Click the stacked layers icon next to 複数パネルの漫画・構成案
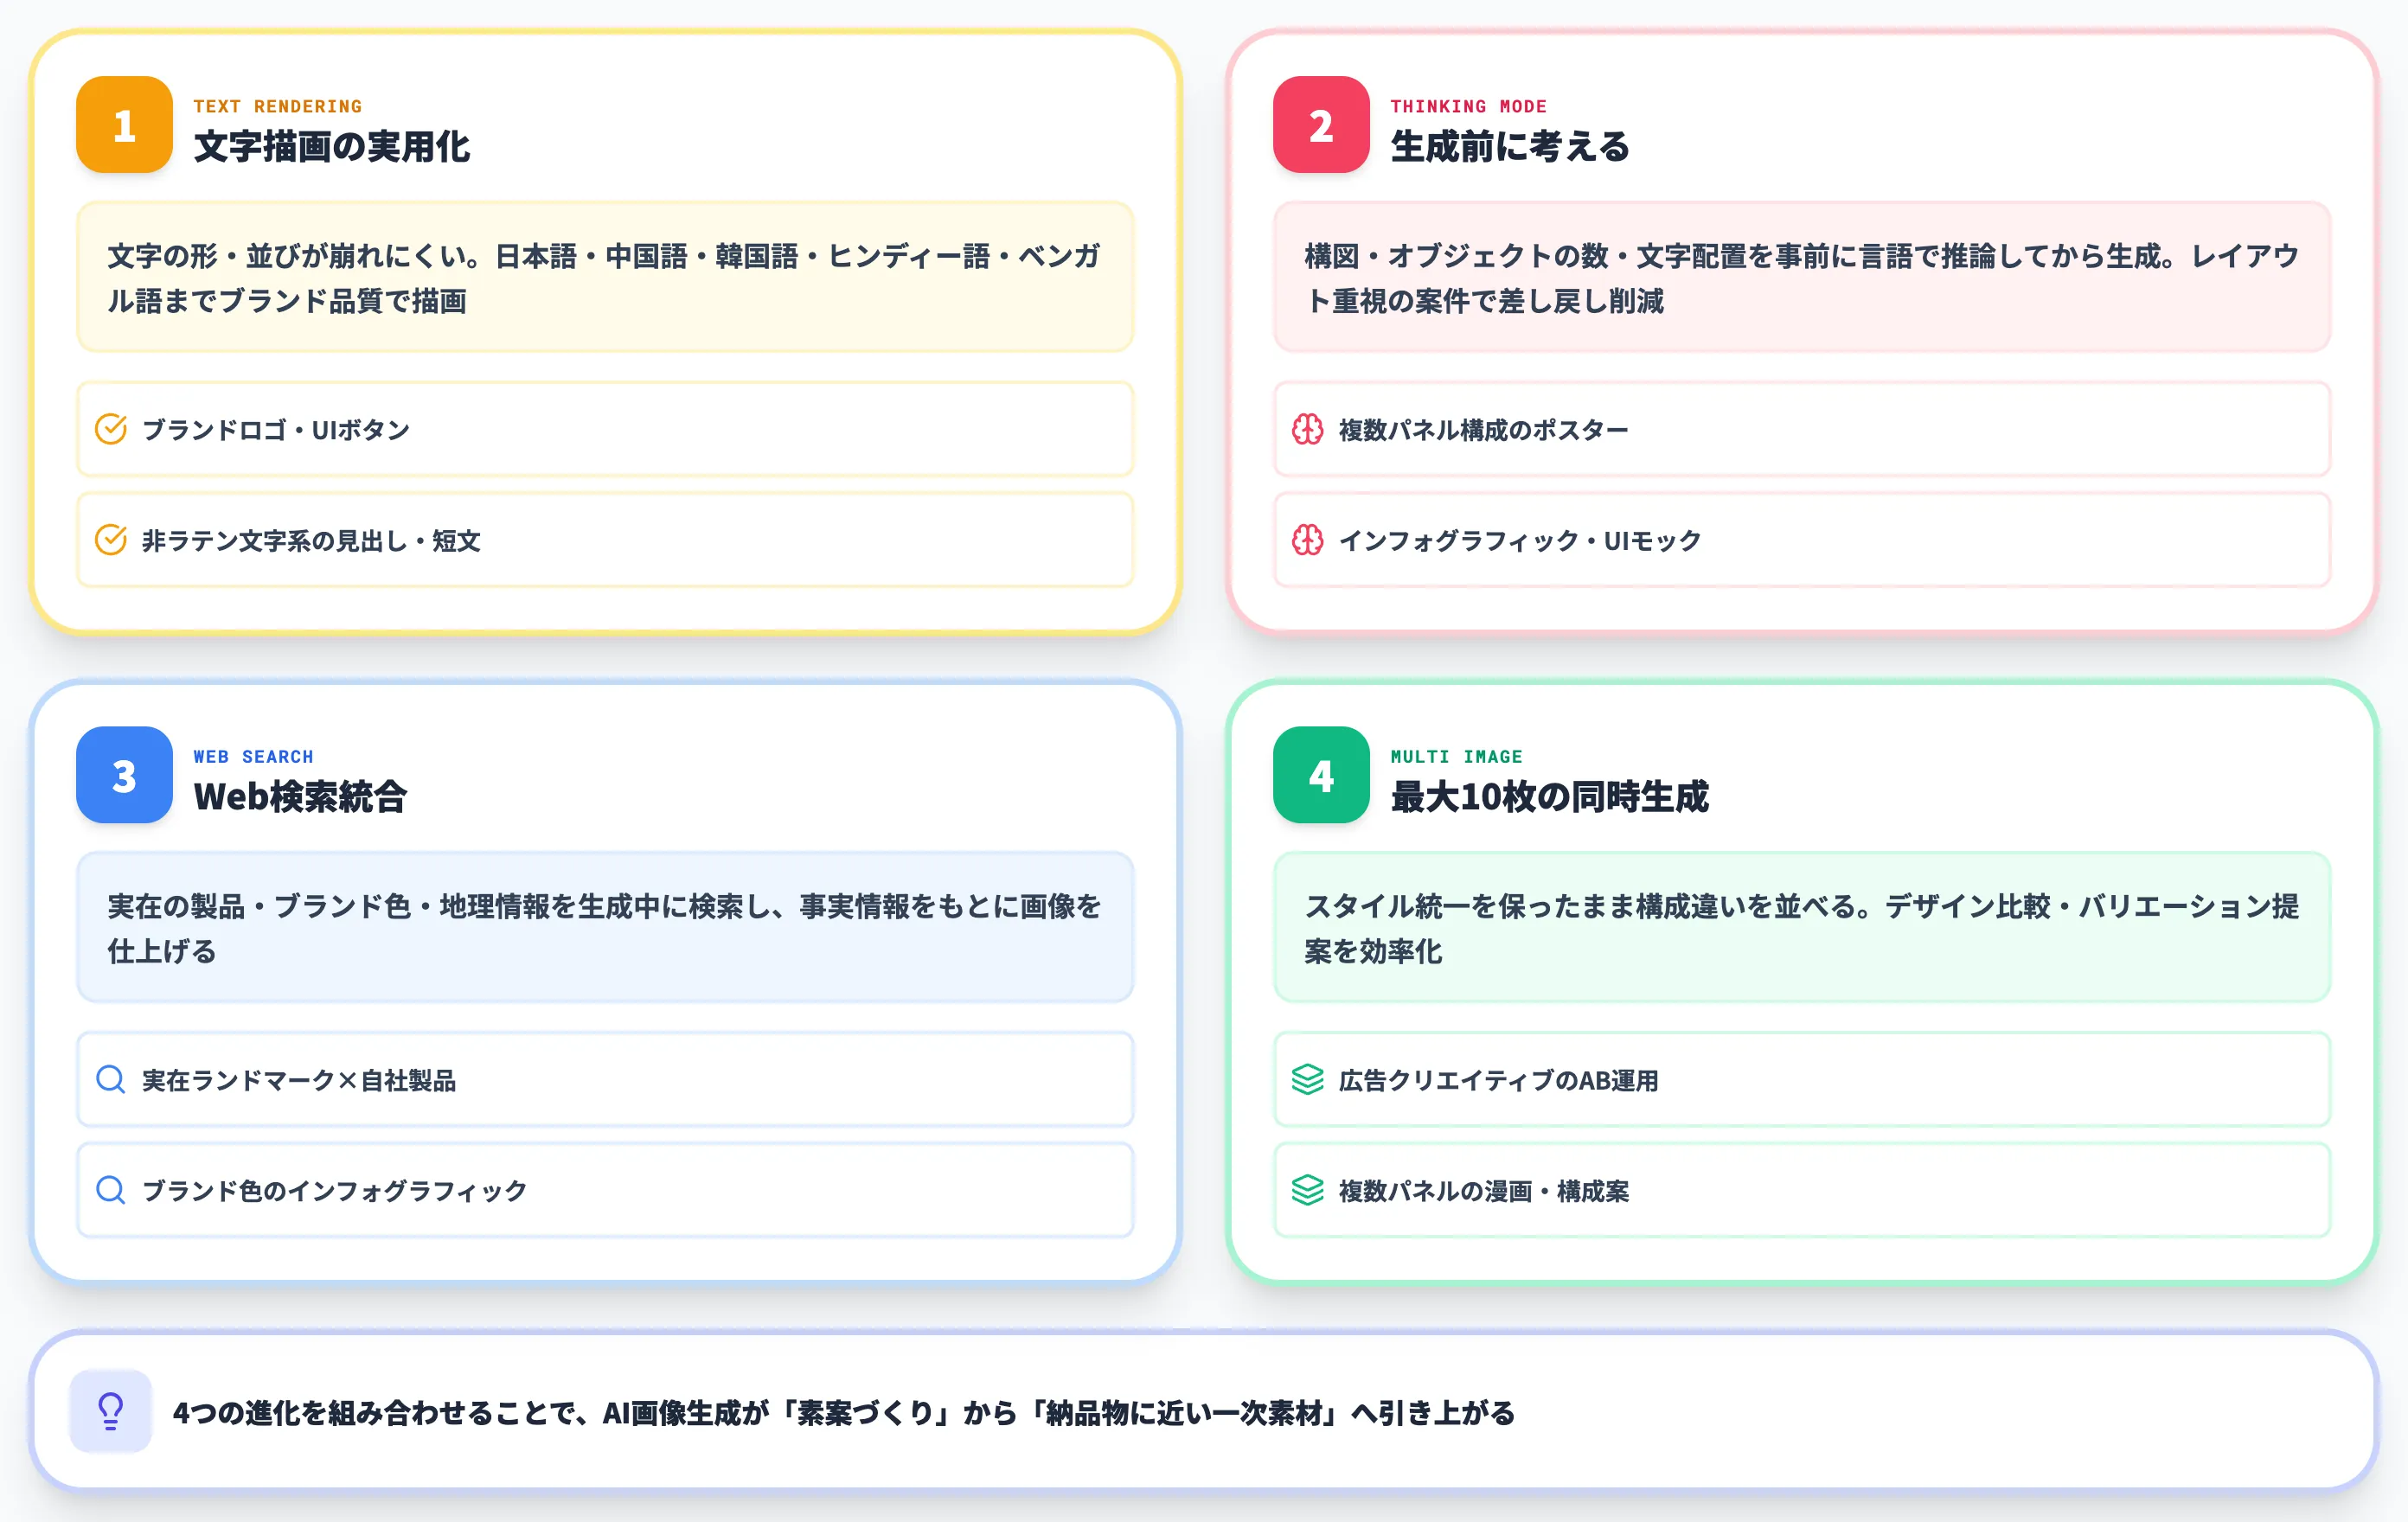Image resolution: width=2408 pixels, height=1522 pixels. click(1306, 1190)
